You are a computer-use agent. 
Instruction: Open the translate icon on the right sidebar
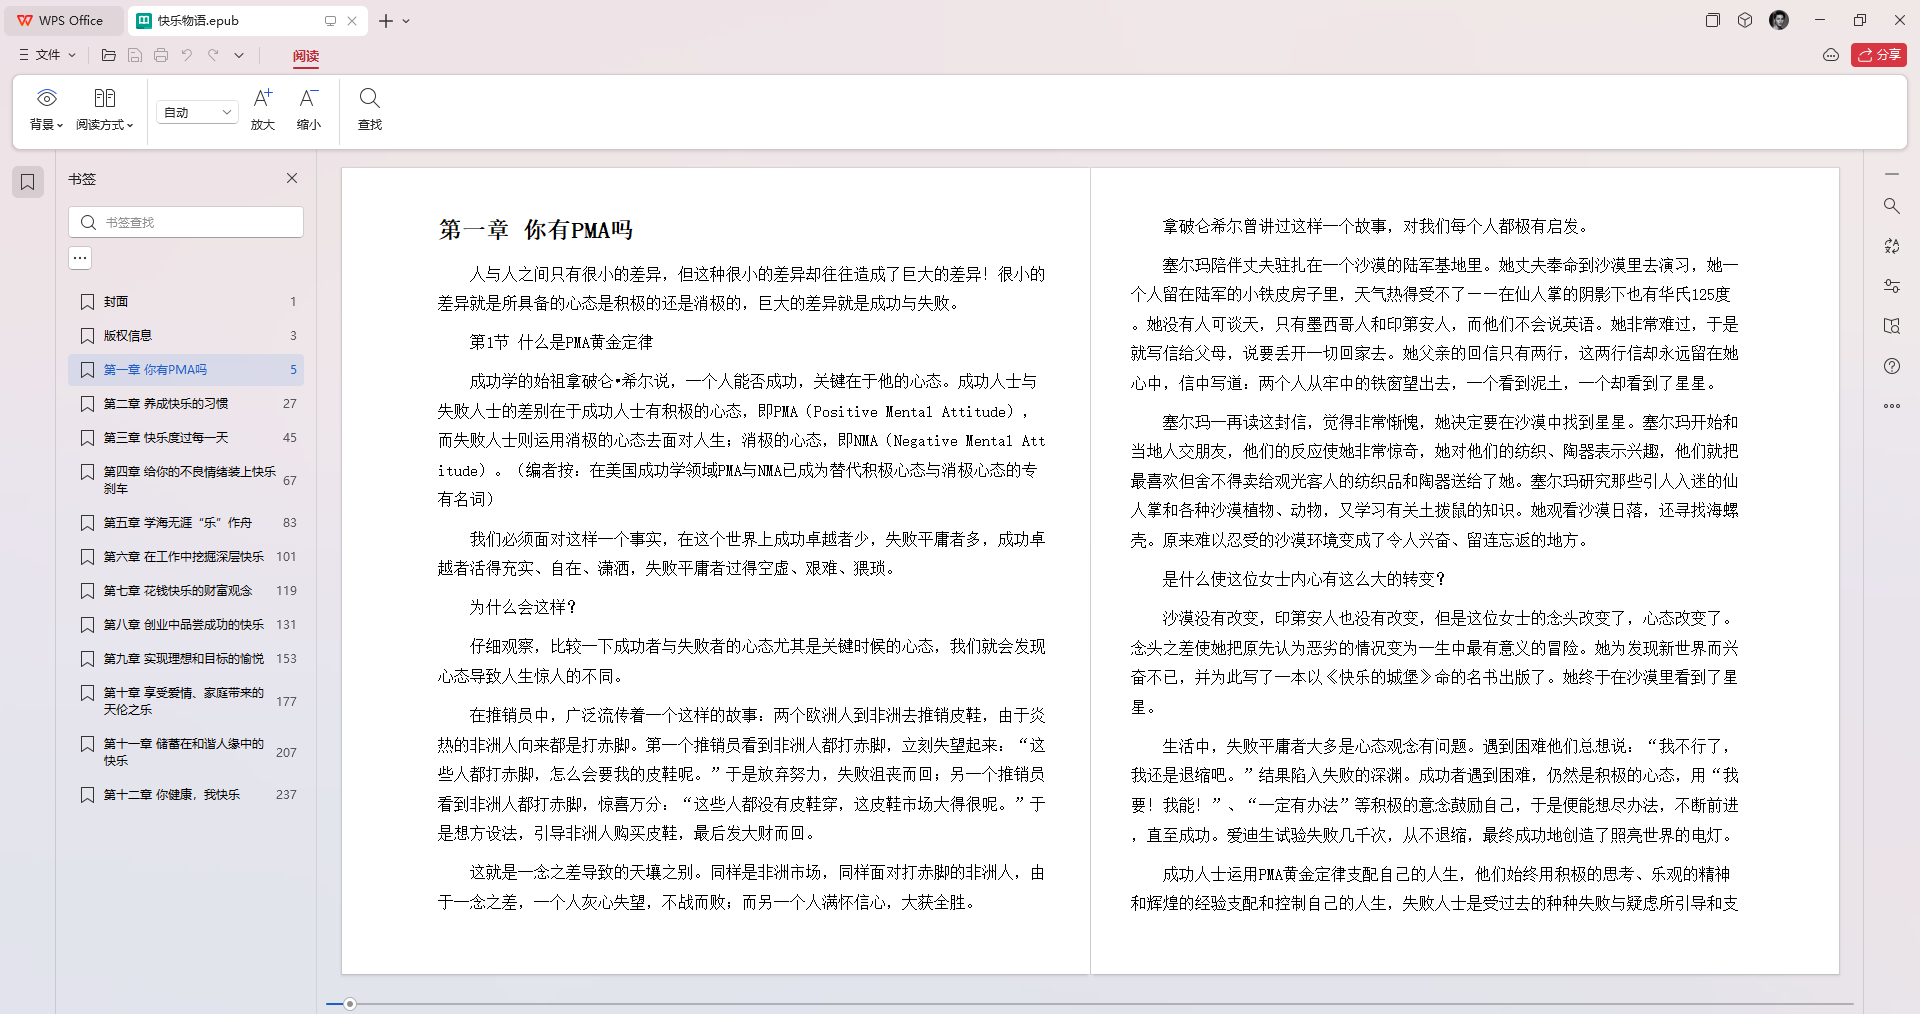tap(1891, 246)
